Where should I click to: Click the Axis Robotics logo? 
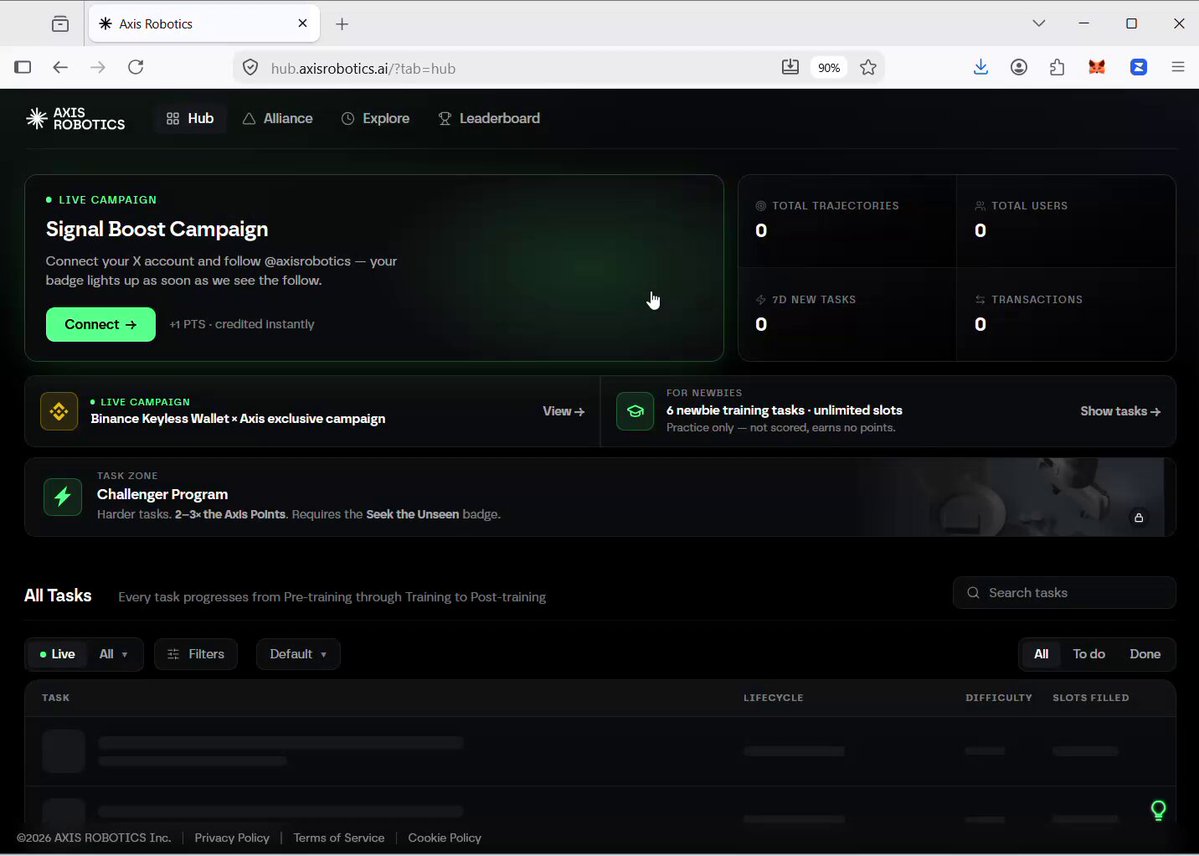[75, 119]
